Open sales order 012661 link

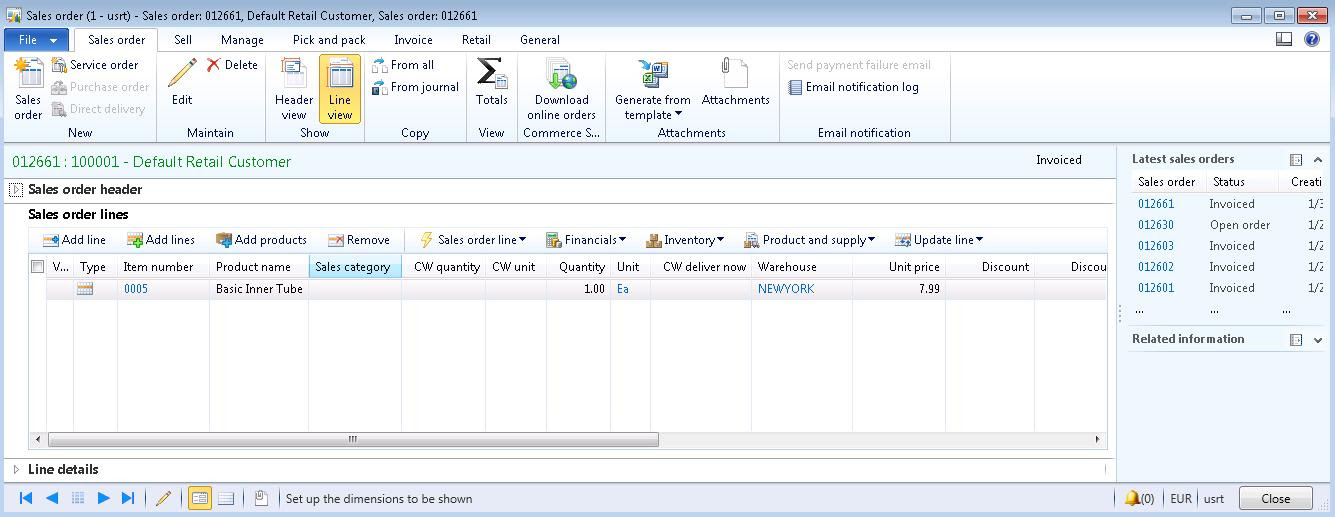1156,204
